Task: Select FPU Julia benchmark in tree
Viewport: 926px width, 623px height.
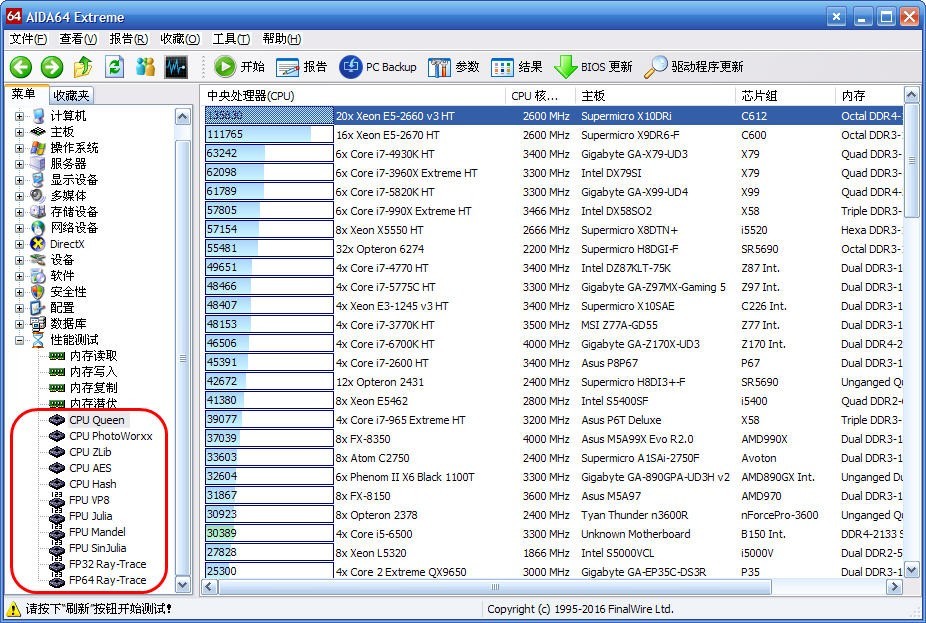Action: click(90, 516)
